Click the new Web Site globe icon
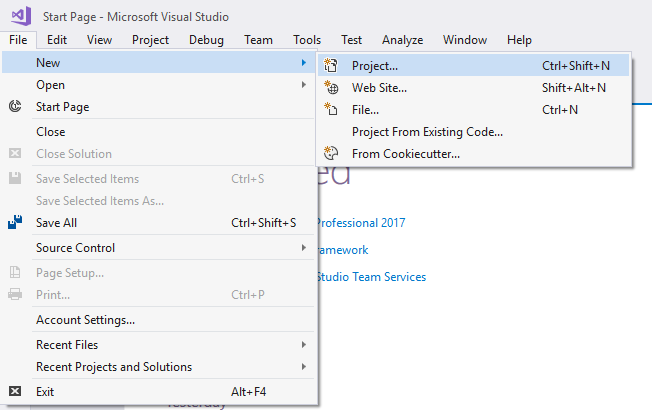The width and height of the screenshot is (652, 410). (x=331, y=87)
